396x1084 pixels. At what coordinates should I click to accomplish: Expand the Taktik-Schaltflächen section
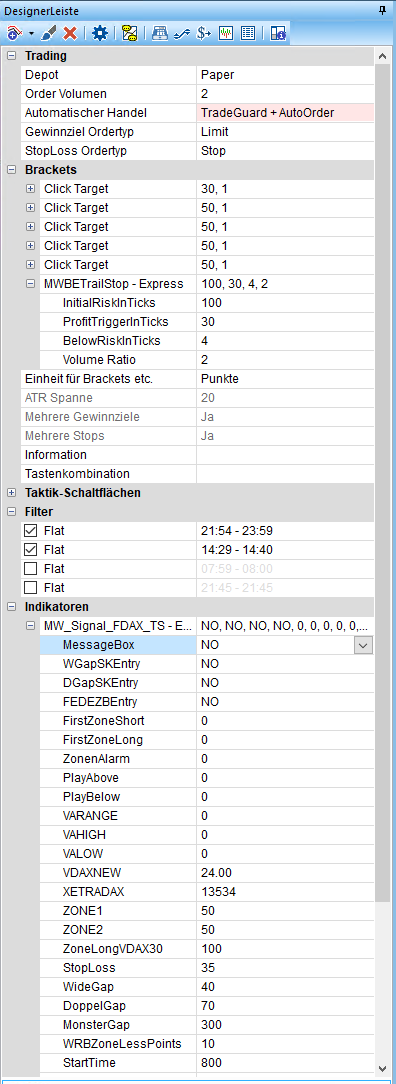pyautogui.click(x=11, y=493)
